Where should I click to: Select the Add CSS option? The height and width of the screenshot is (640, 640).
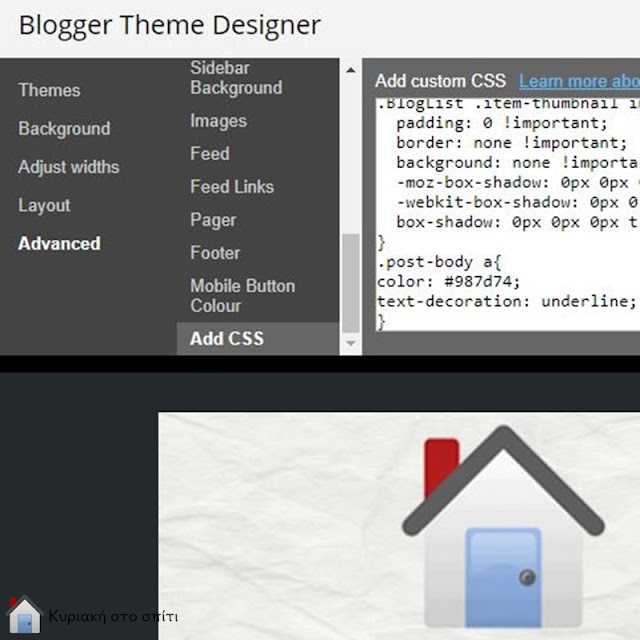click(x=258, y=339)
